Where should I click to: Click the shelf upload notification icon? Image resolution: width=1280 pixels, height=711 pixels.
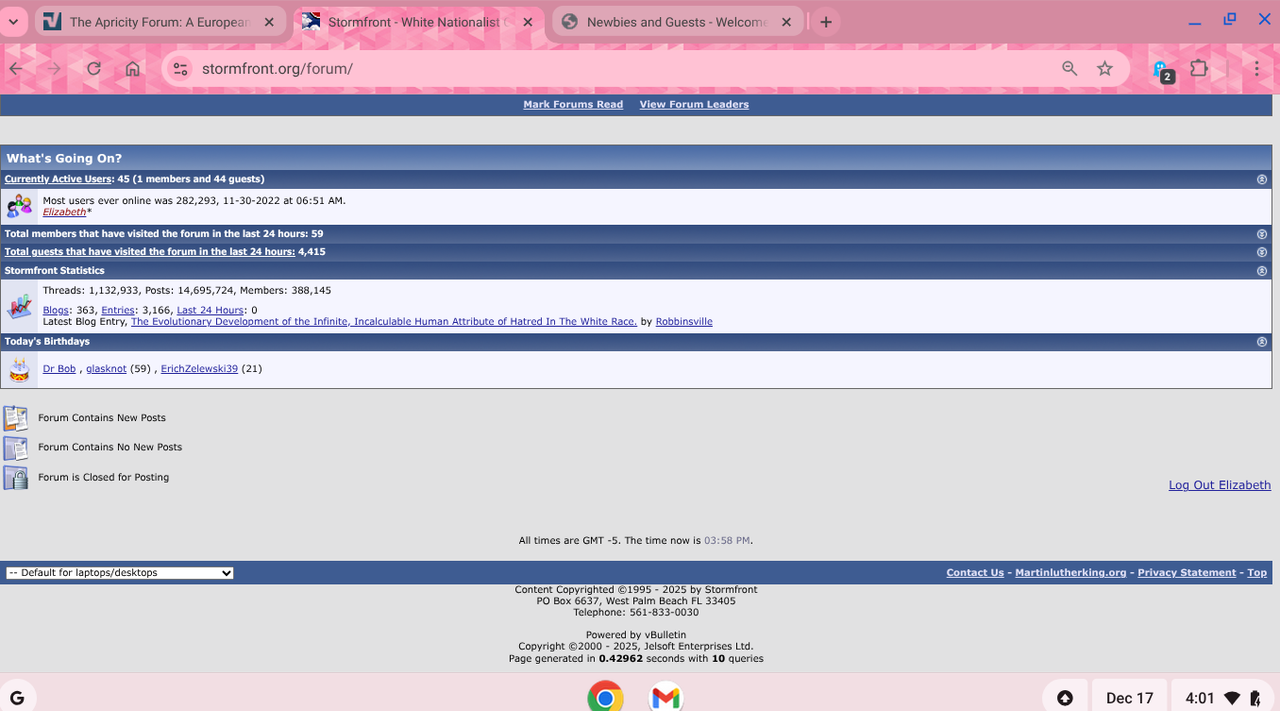[1065, 698]
